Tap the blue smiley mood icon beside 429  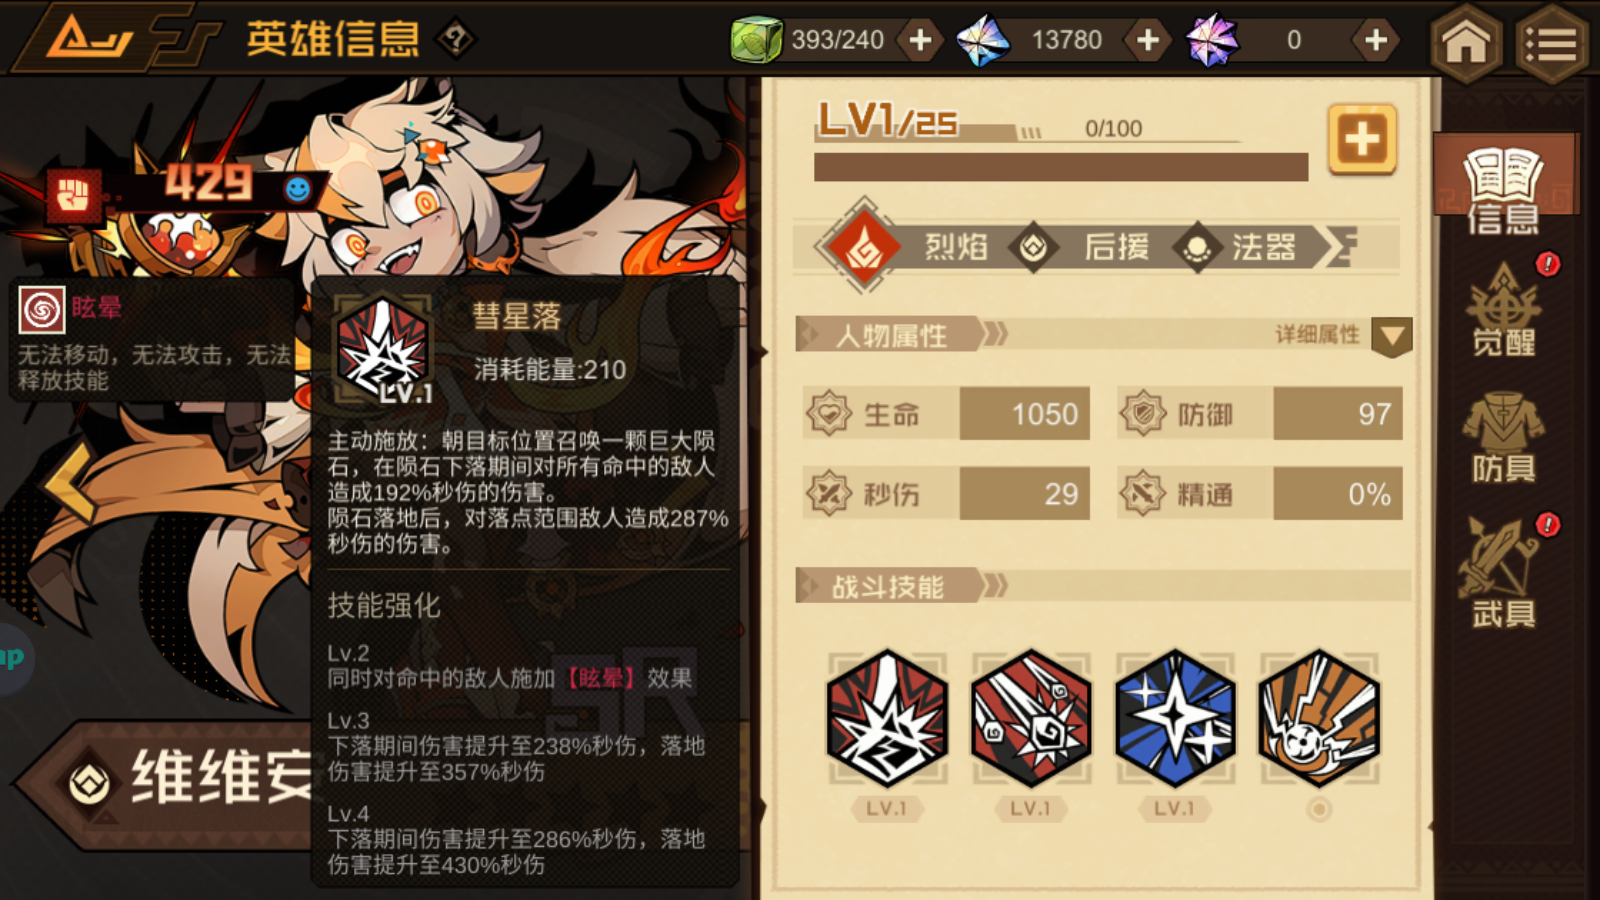coord(297,189)
